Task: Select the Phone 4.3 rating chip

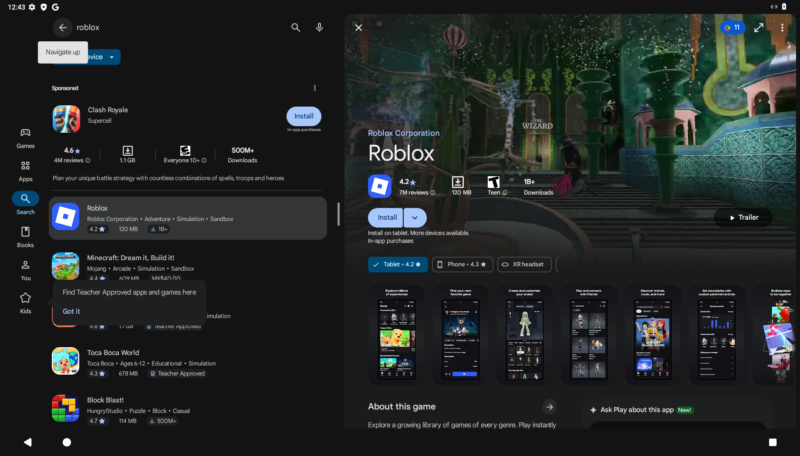Action: pos(462,265)
